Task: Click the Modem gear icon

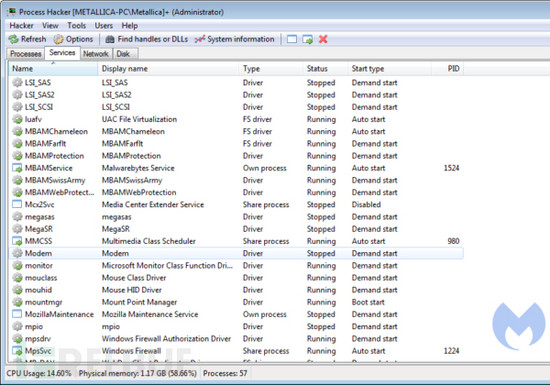Action: click(17, 253)
